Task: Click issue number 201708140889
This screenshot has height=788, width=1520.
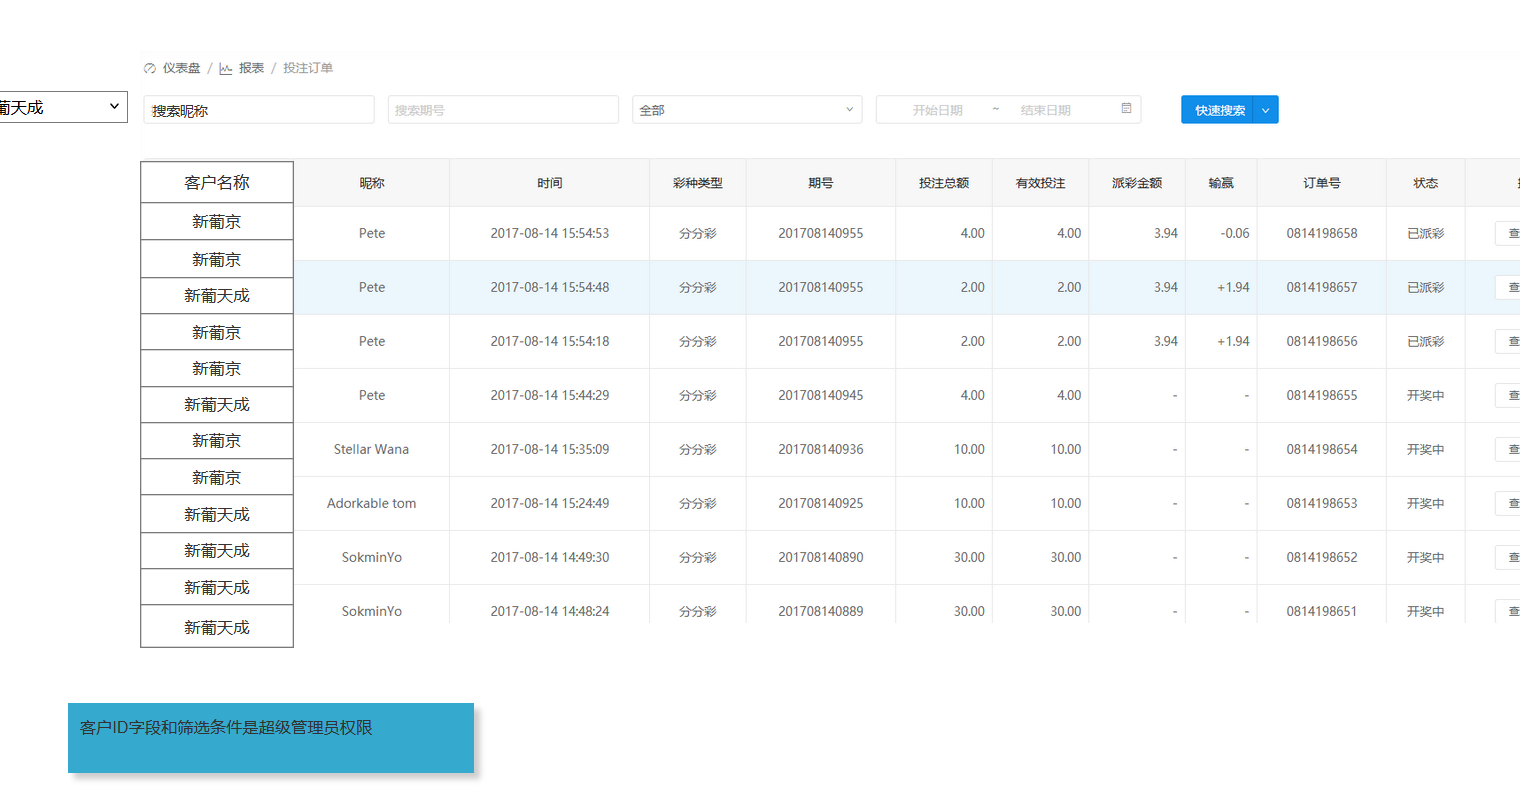Action: coord(821,611)
